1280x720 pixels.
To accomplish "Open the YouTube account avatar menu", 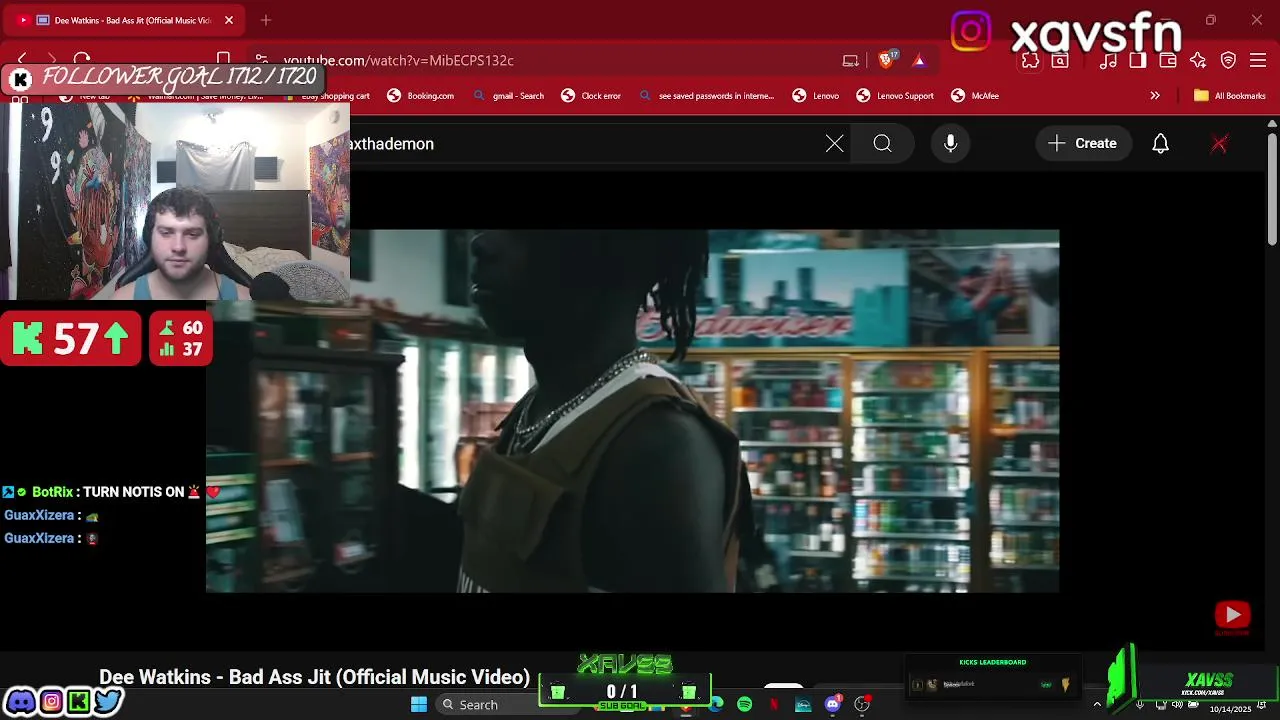I will (x=1219, y=144).
